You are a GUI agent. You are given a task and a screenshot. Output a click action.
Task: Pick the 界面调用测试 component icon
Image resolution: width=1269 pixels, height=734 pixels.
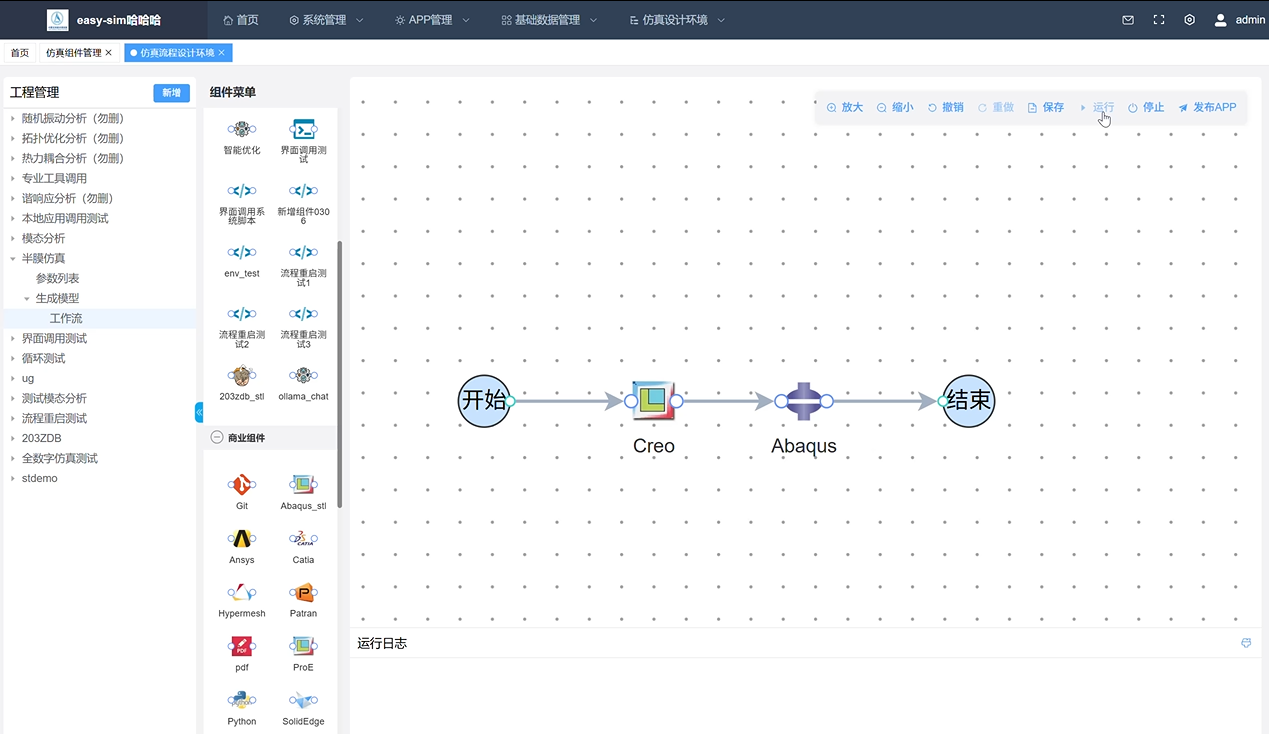point(303,129)
